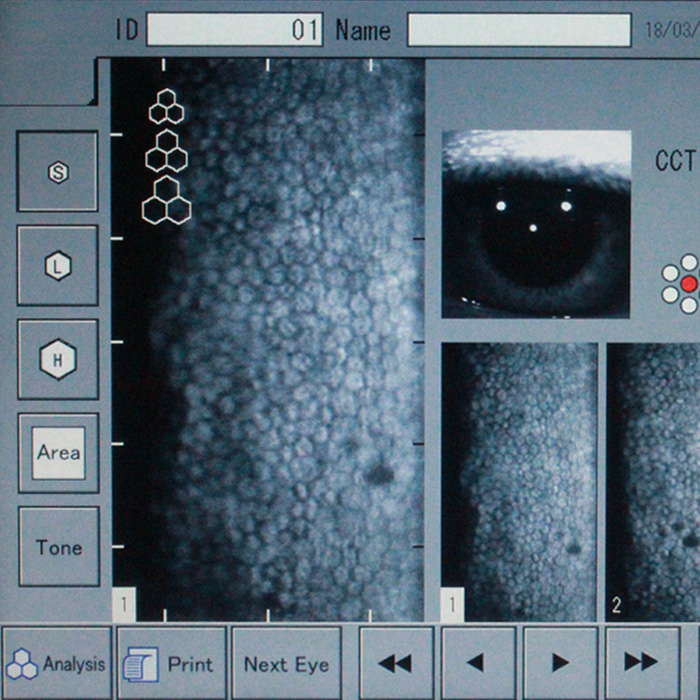Select the bottom white fixation point
The width and height of the screenshot is (700, 700).
(x=689, y=305)
